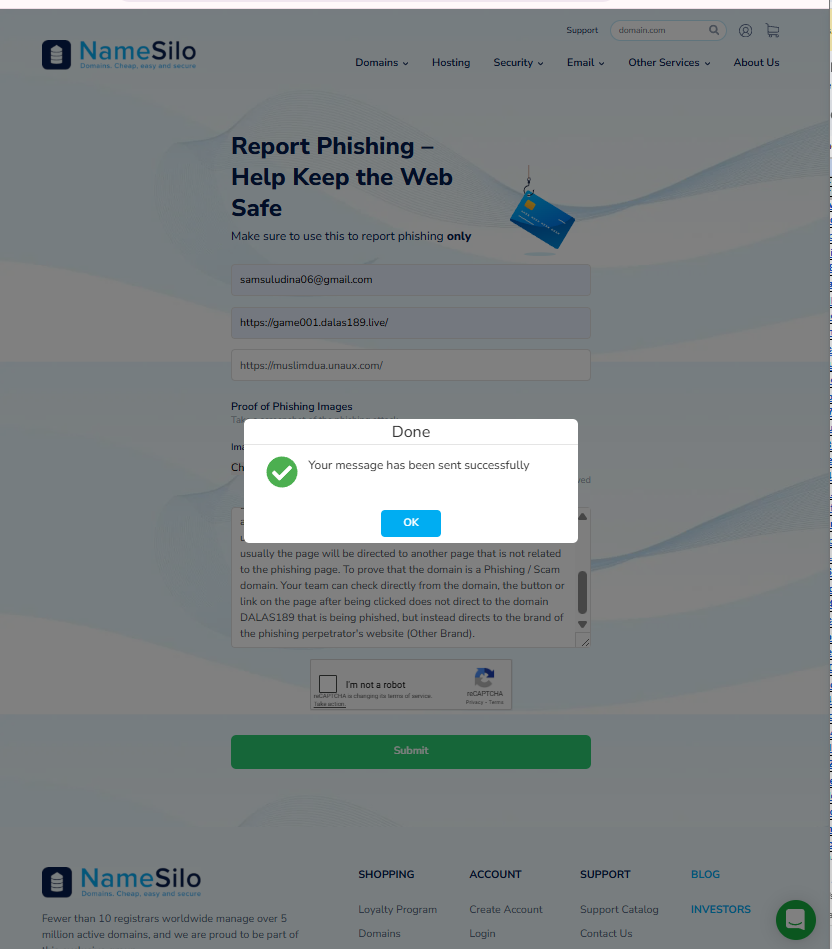Open the live chat bubble

point(796,920)
